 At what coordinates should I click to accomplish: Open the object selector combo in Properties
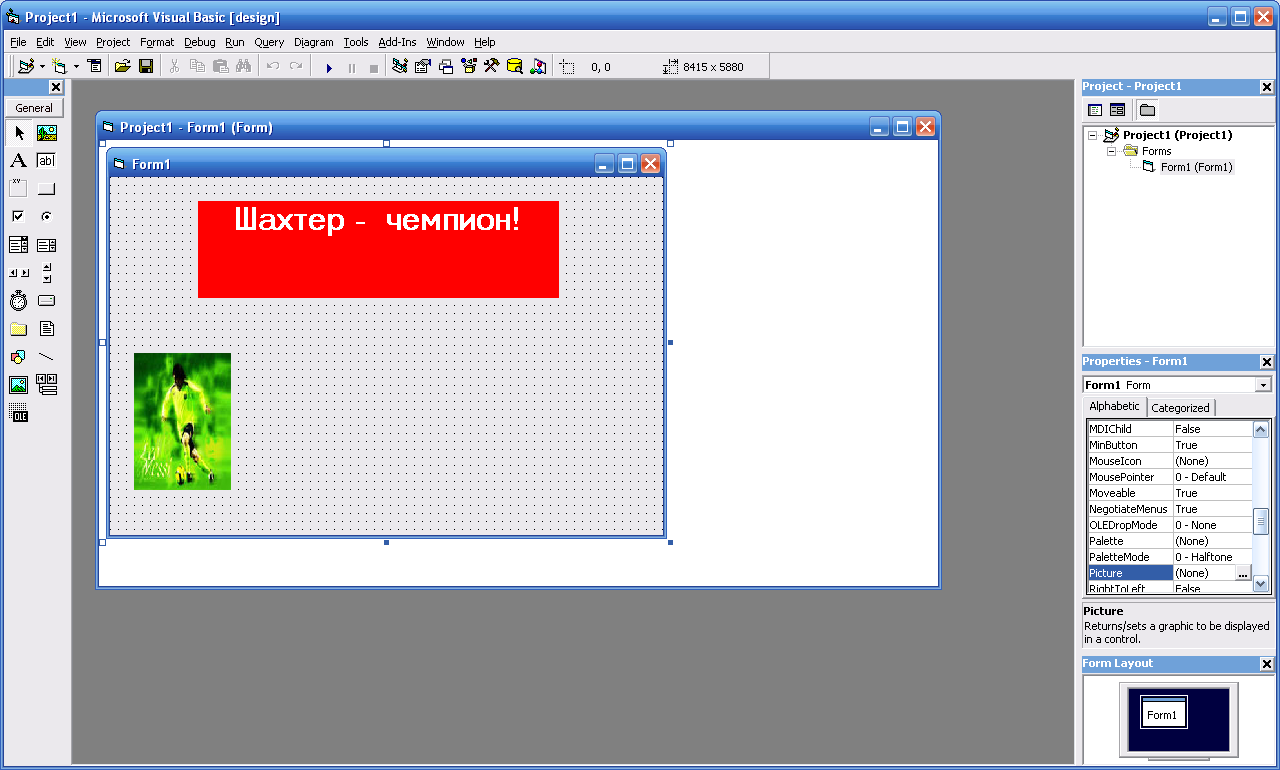1264,385
